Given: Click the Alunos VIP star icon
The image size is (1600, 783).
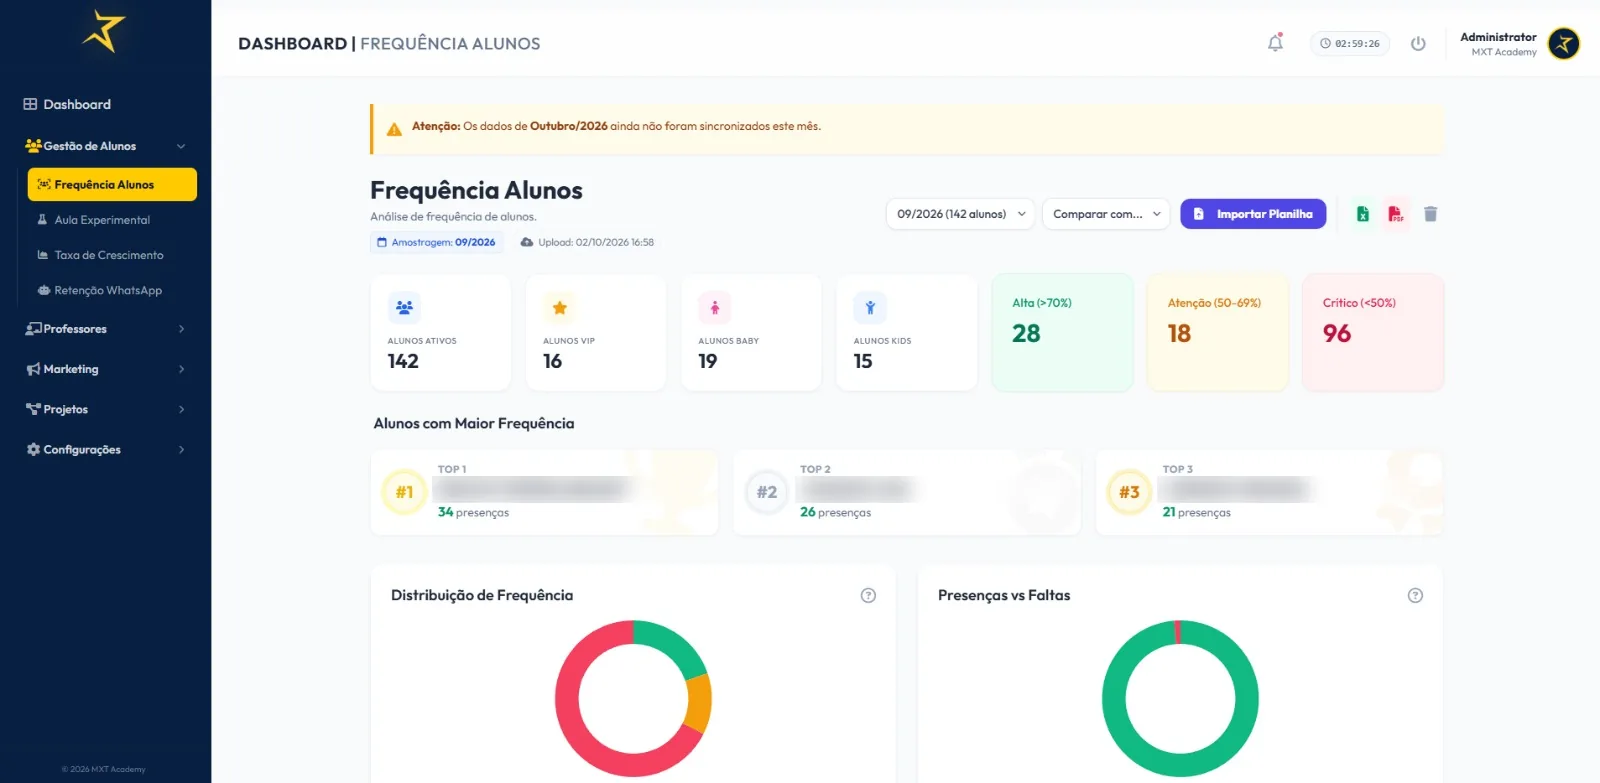Looking at the screenshot, I should pyautogui.click(x=560, y=308).
